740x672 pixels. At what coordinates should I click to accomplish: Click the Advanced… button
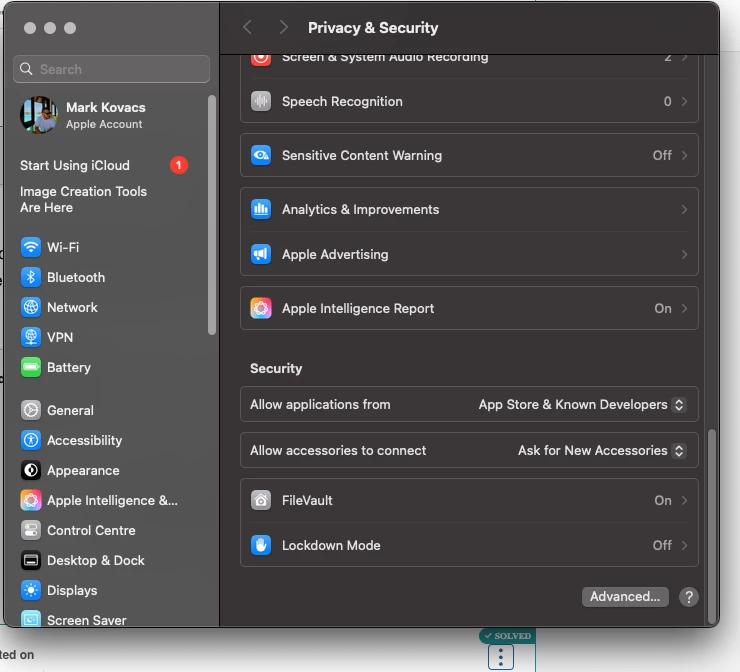pyautogui.click(x=625, y=596)
